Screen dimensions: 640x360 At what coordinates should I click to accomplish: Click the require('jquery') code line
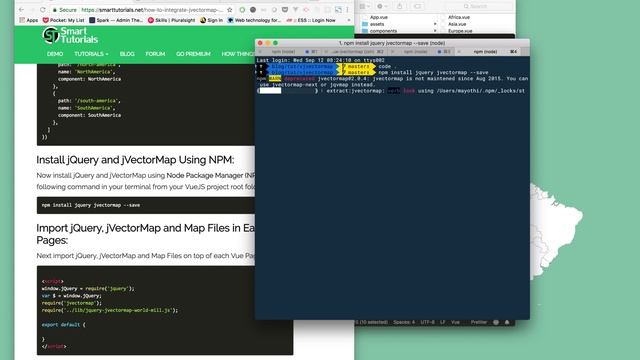click(88, 289)
